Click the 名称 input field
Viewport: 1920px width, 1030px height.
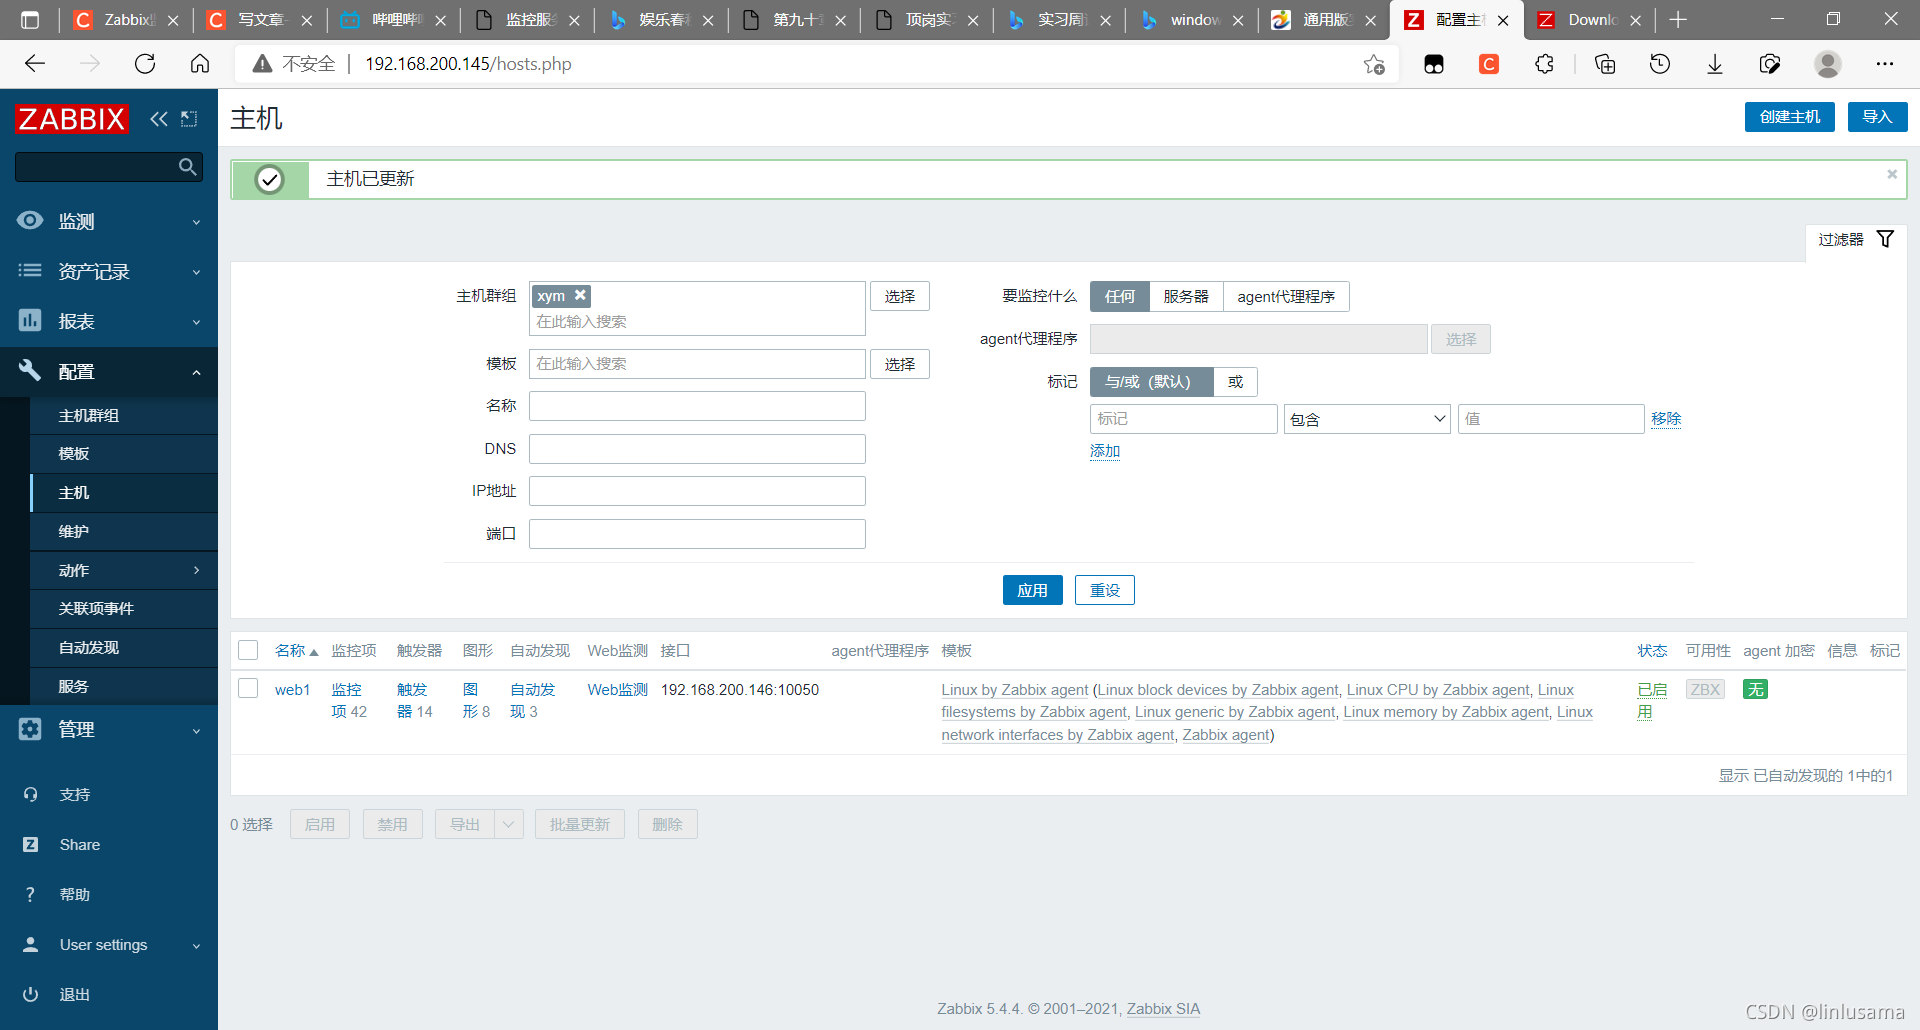[x=697, y=406]
